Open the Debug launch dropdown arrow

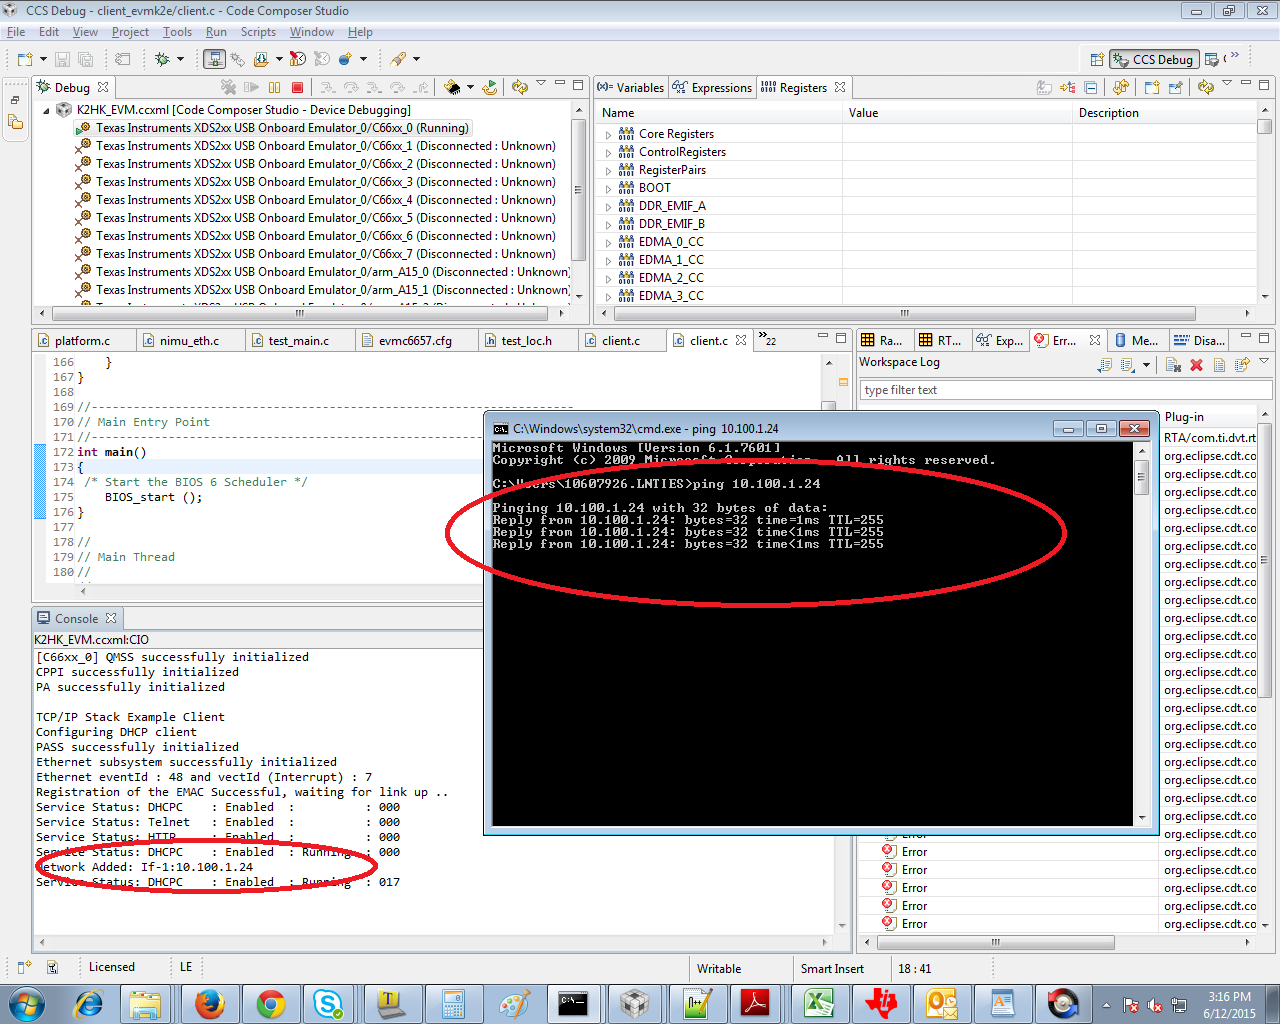(180, 59)
